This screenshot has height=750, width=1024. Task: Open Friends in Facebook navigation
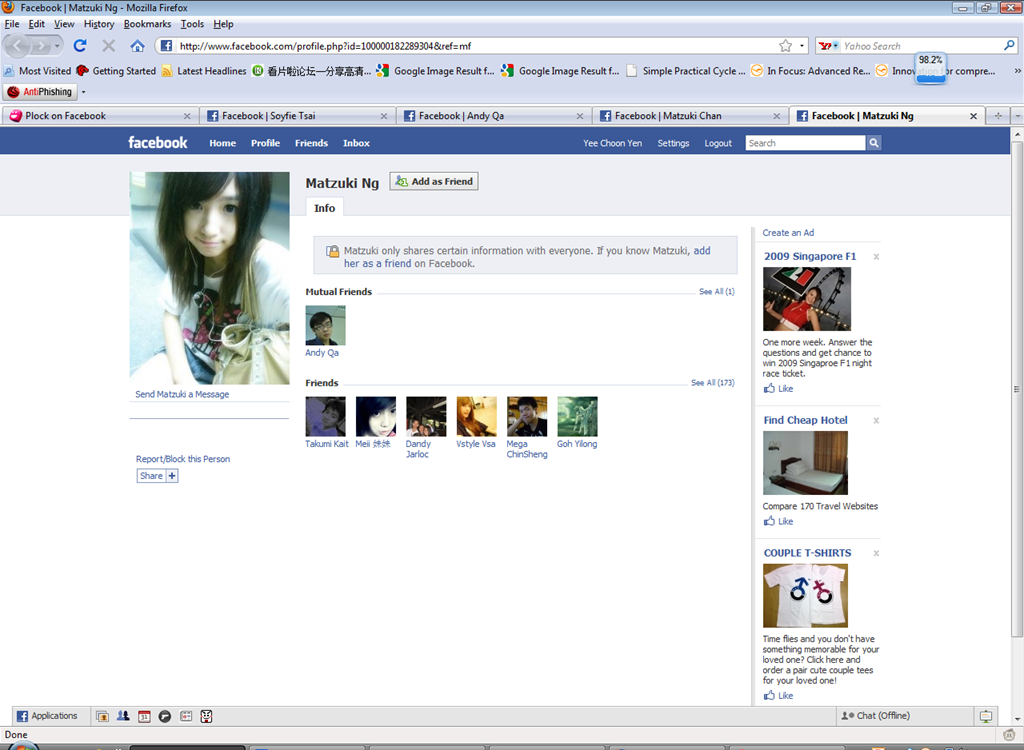[312, 143]
